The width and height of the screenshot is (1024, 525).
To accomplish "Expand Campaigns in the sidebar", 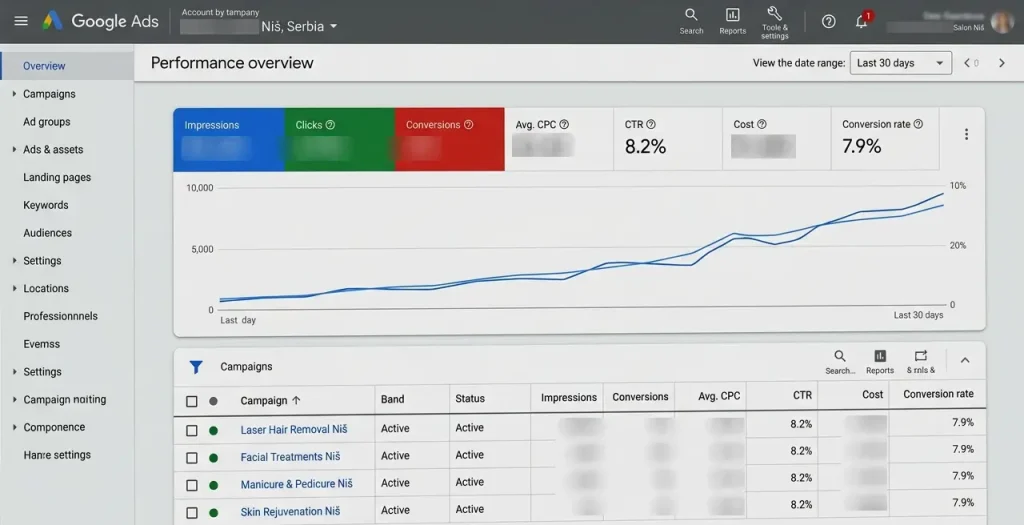I will click(x=14, y=94).
